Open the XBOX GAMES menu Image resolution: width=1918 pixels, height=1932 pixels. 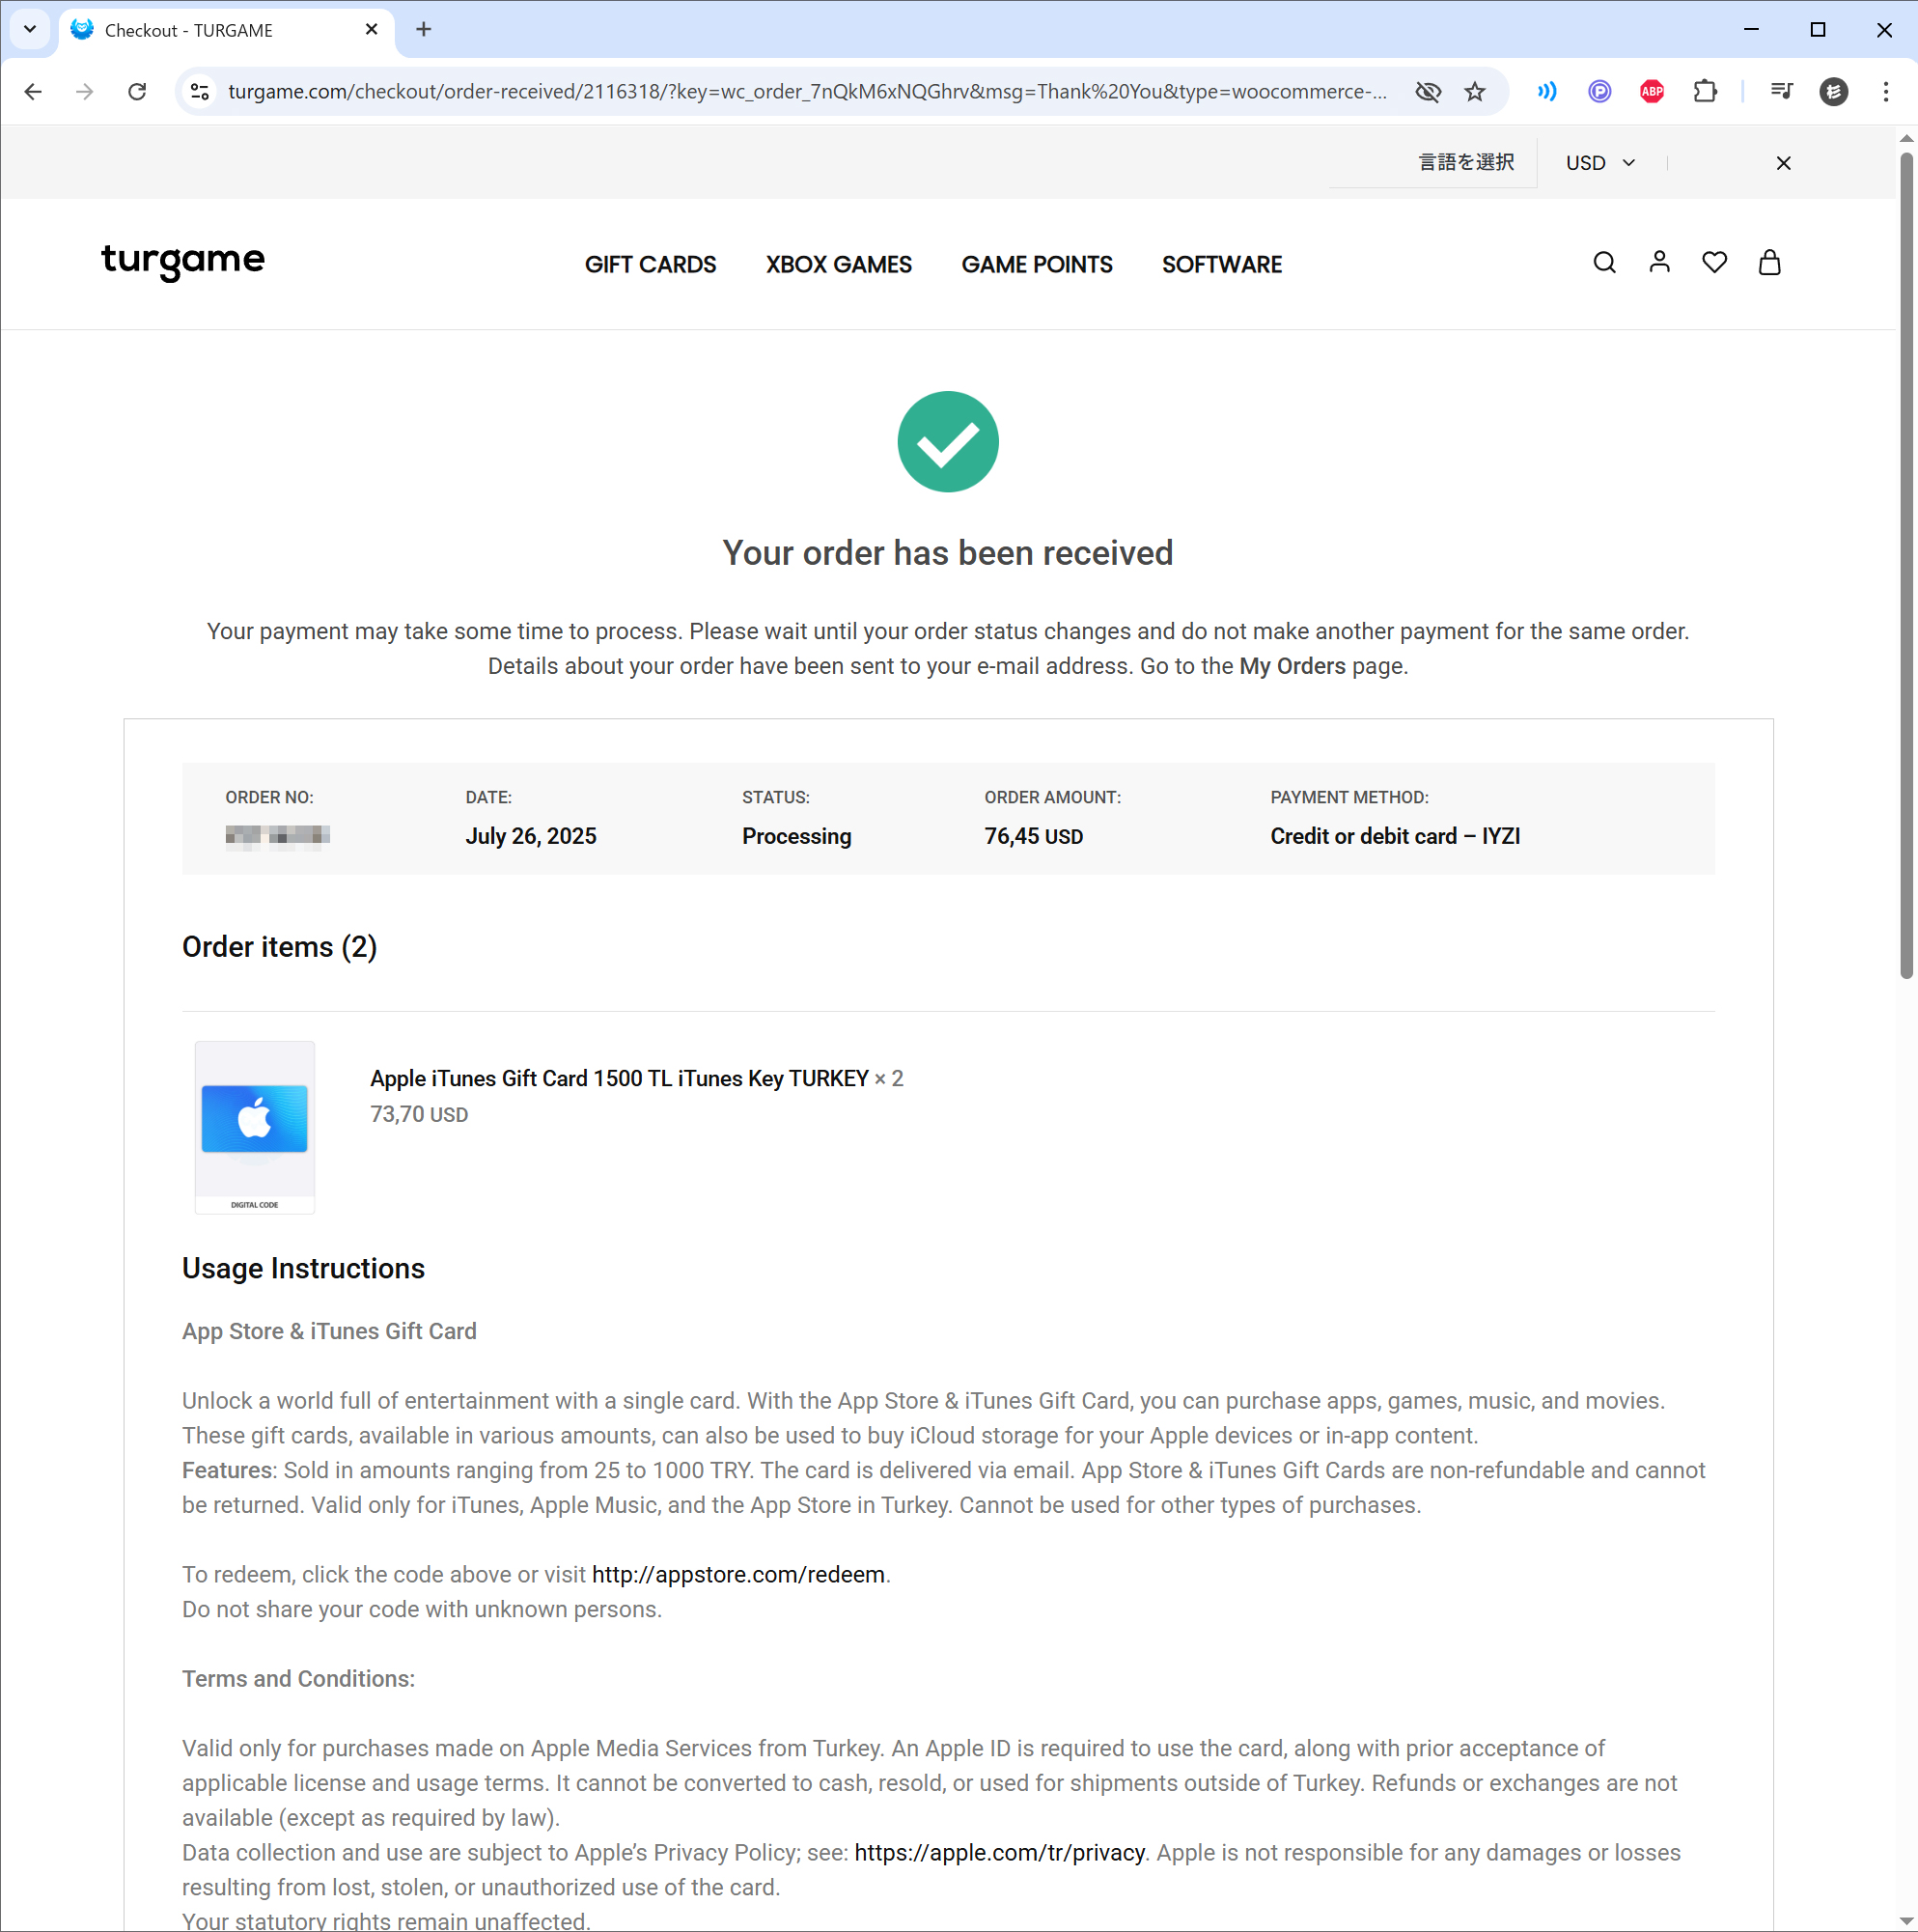(x=839, y=264)
